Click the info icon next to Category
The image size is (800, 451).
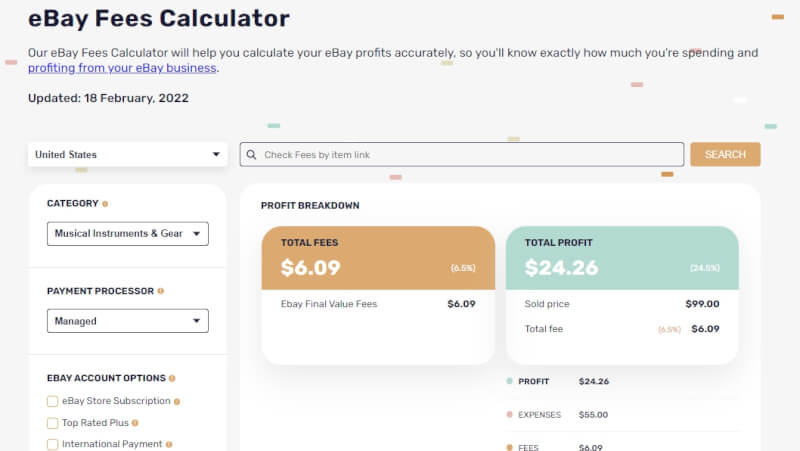pos(105,204)
